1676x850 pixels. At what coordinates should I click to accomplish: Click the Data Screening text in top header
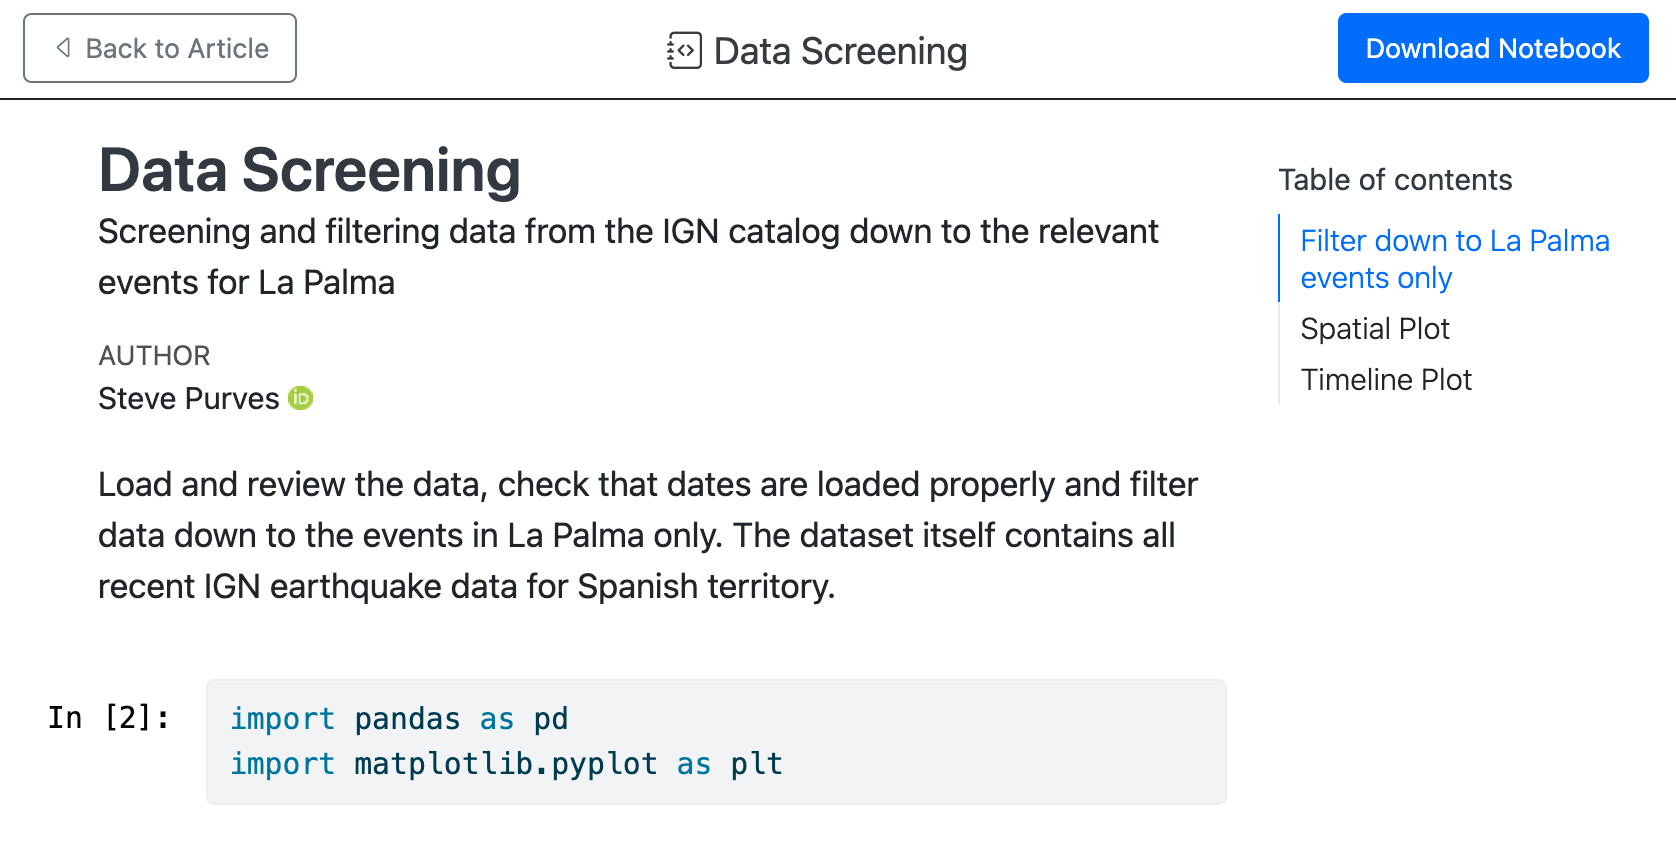coord(839,50)
